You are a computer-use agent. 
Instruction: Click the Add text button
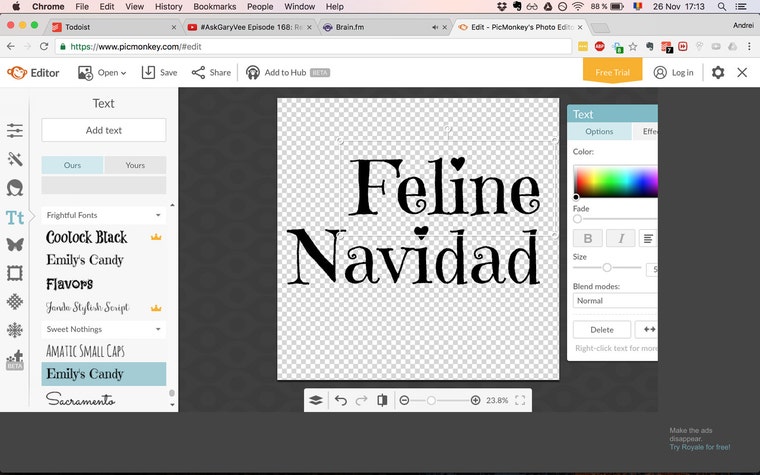[x=104, y=130]
